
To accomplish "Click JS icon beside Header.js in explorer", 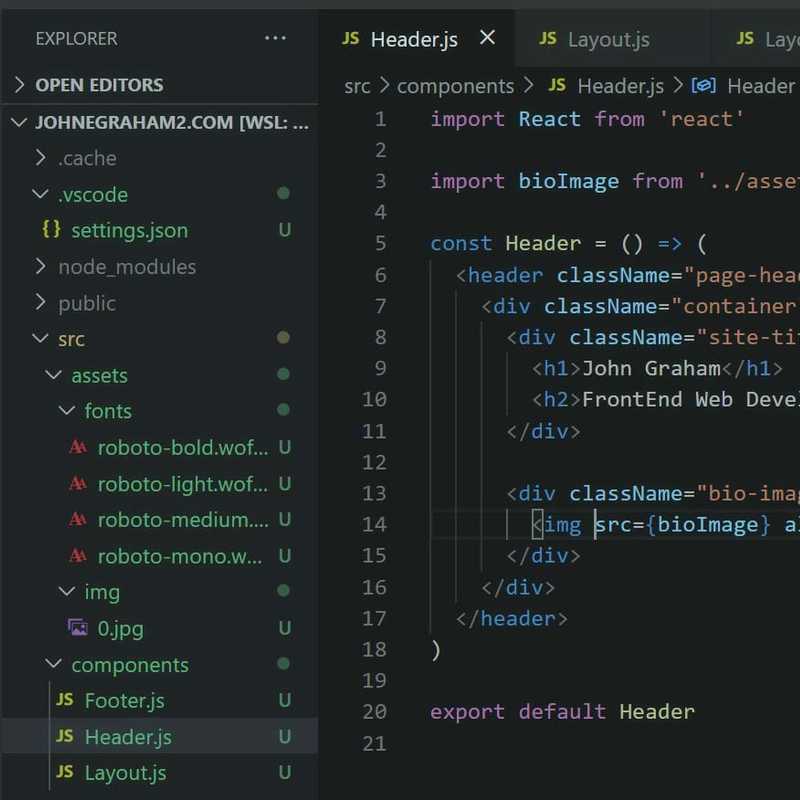I will click(x=65, y=736).
